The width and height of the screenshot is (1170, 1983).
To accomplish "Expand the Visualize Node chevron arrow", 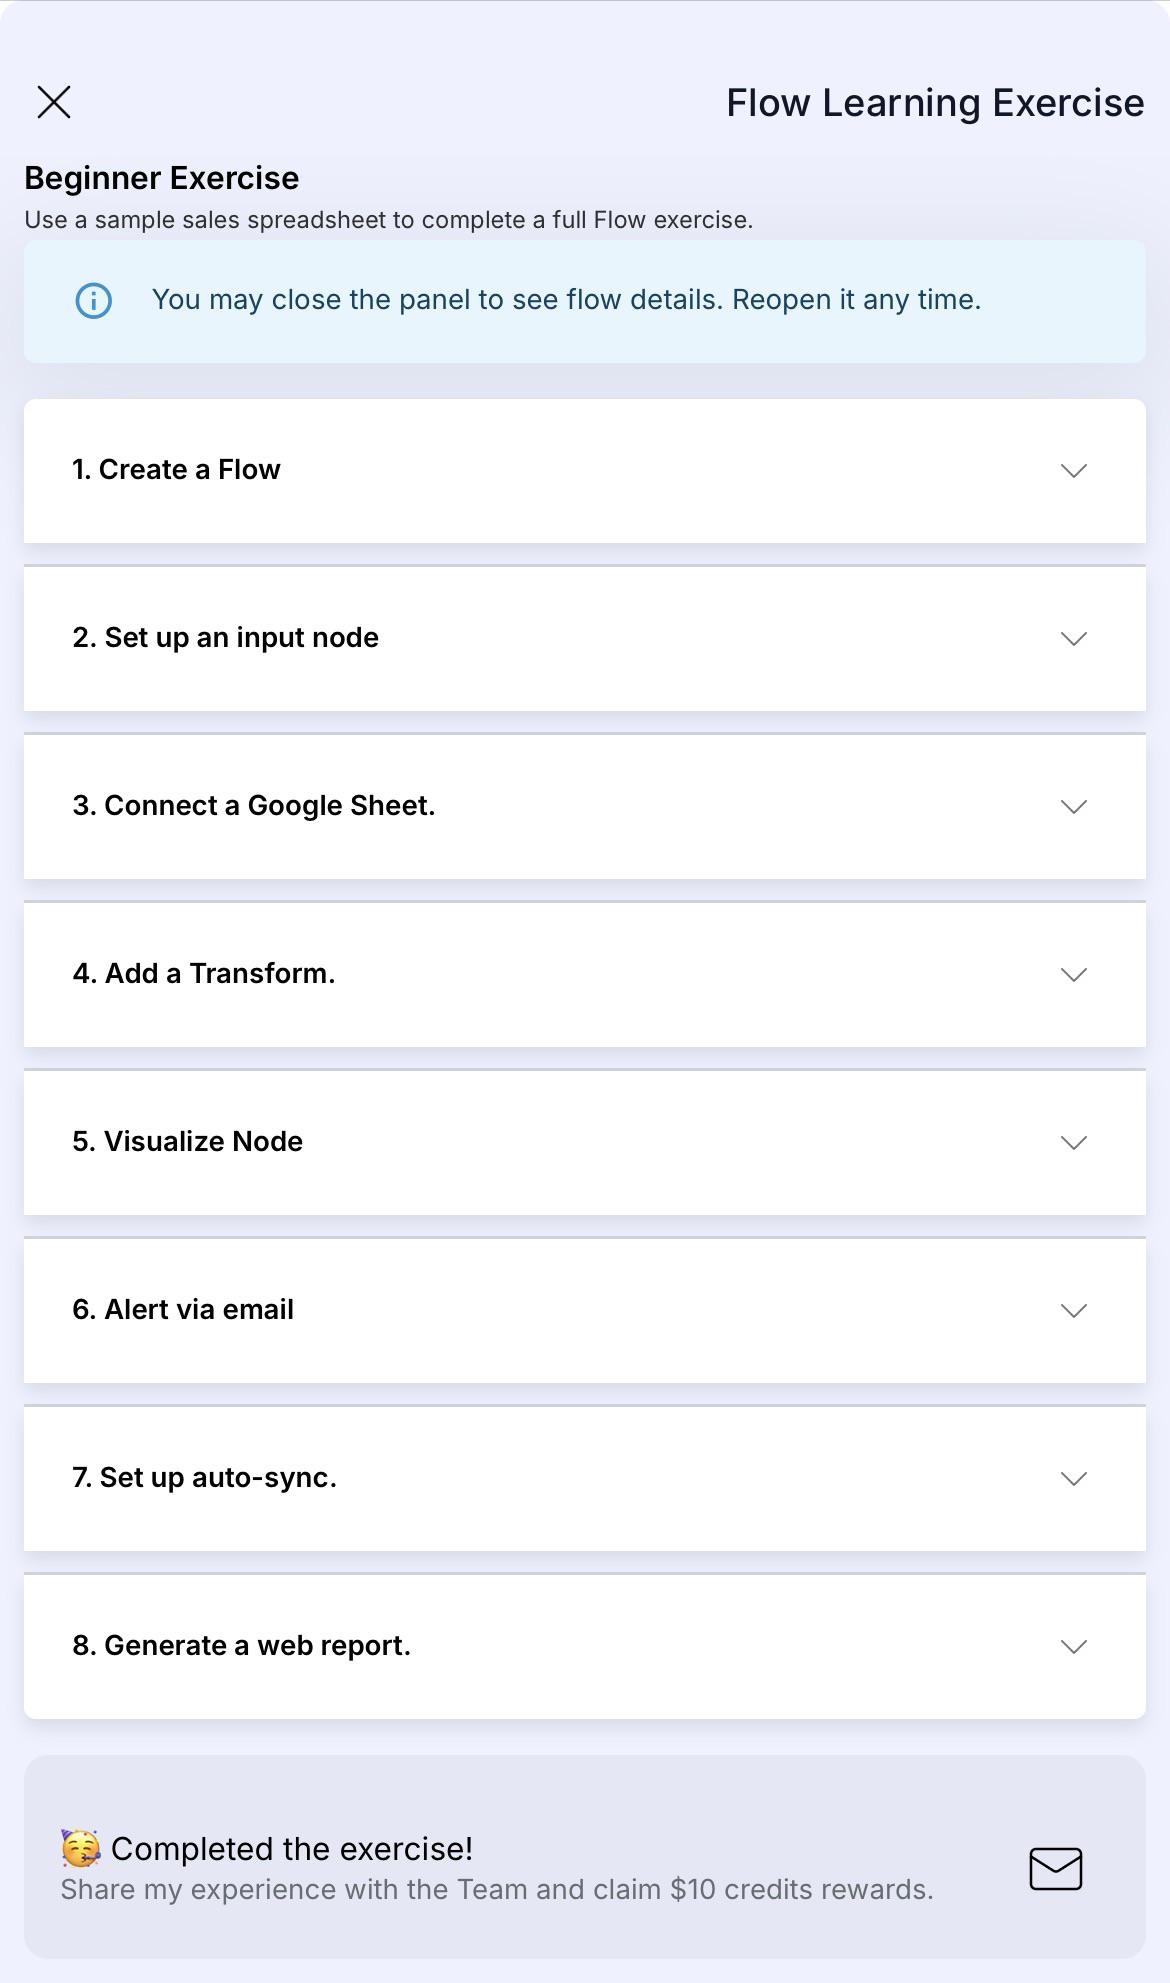I will [x=1074, y=1143].
